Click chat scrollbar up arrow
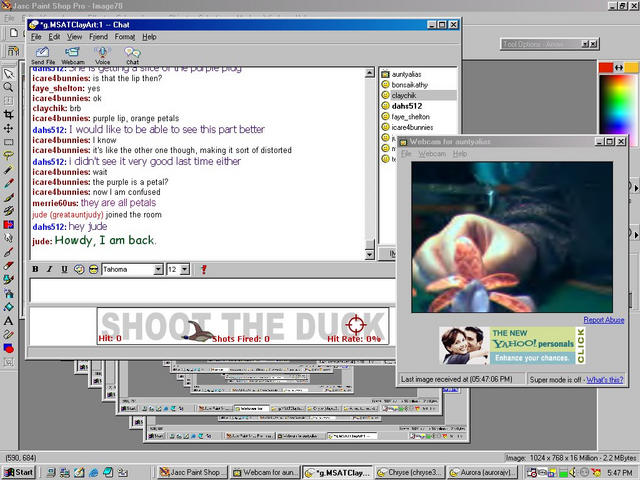 coord(369,73)
